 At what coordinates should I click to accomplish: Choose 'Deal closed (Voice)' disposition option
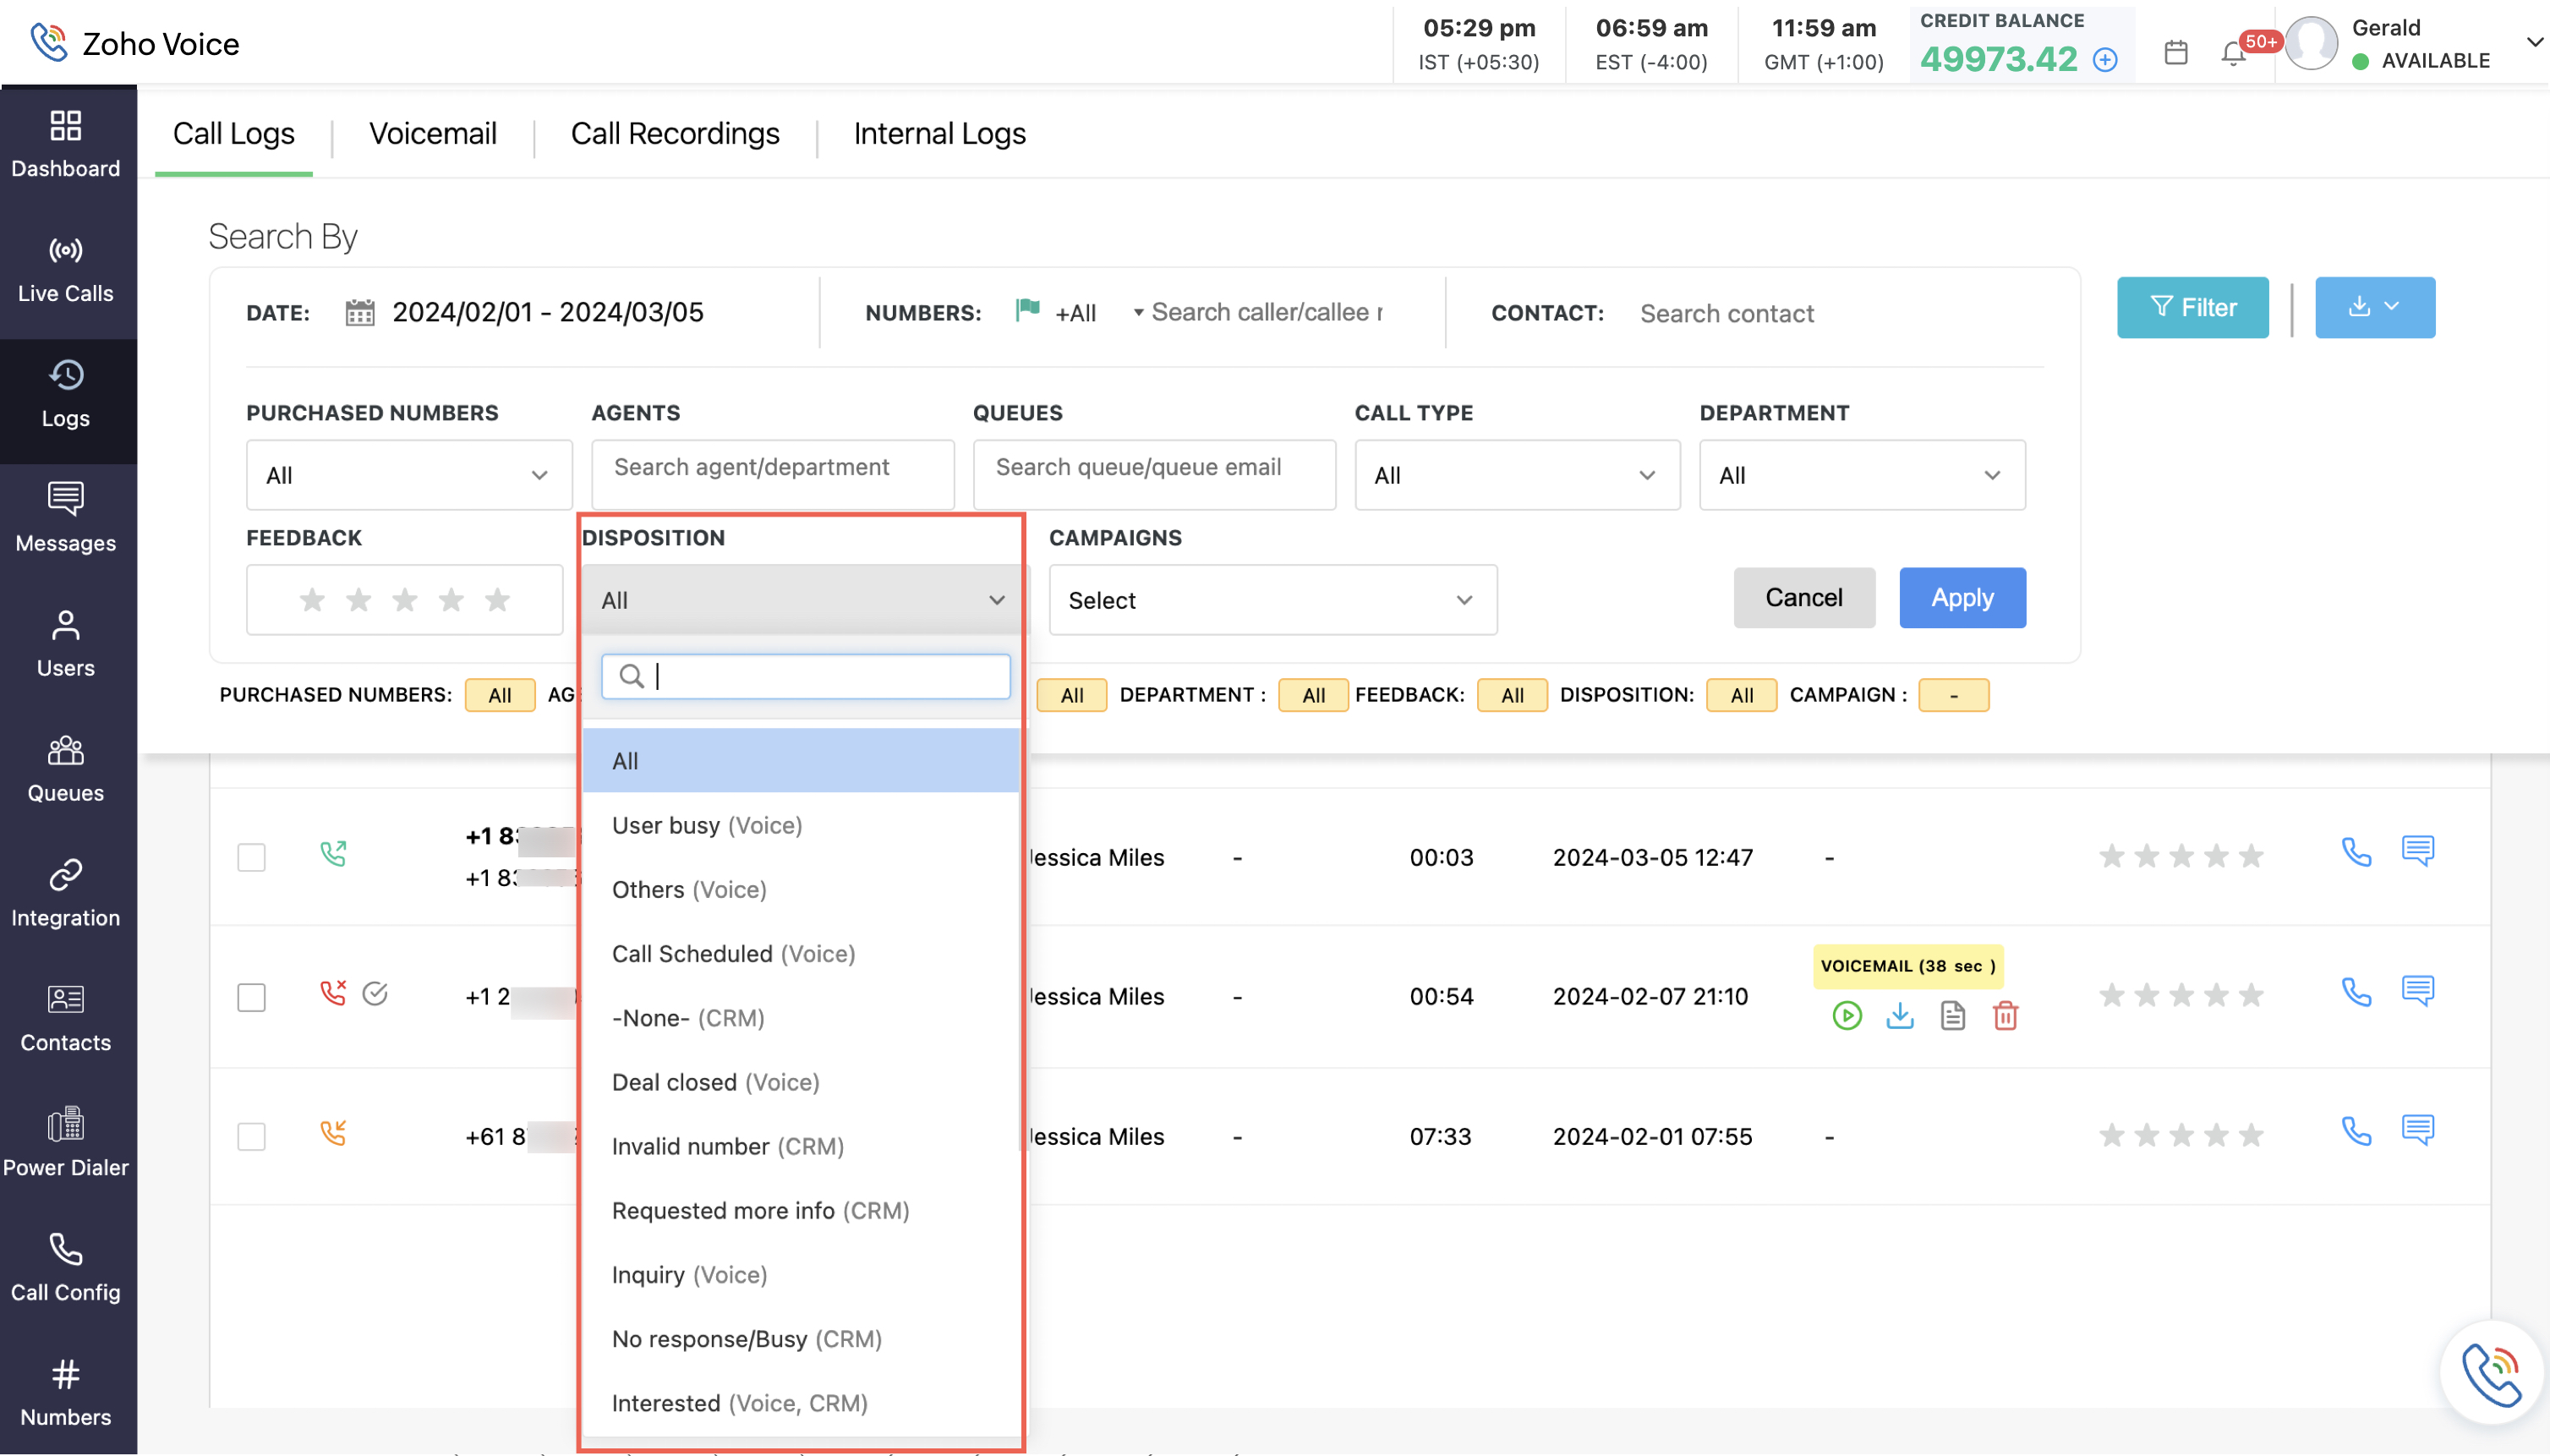coord(715,1082)
